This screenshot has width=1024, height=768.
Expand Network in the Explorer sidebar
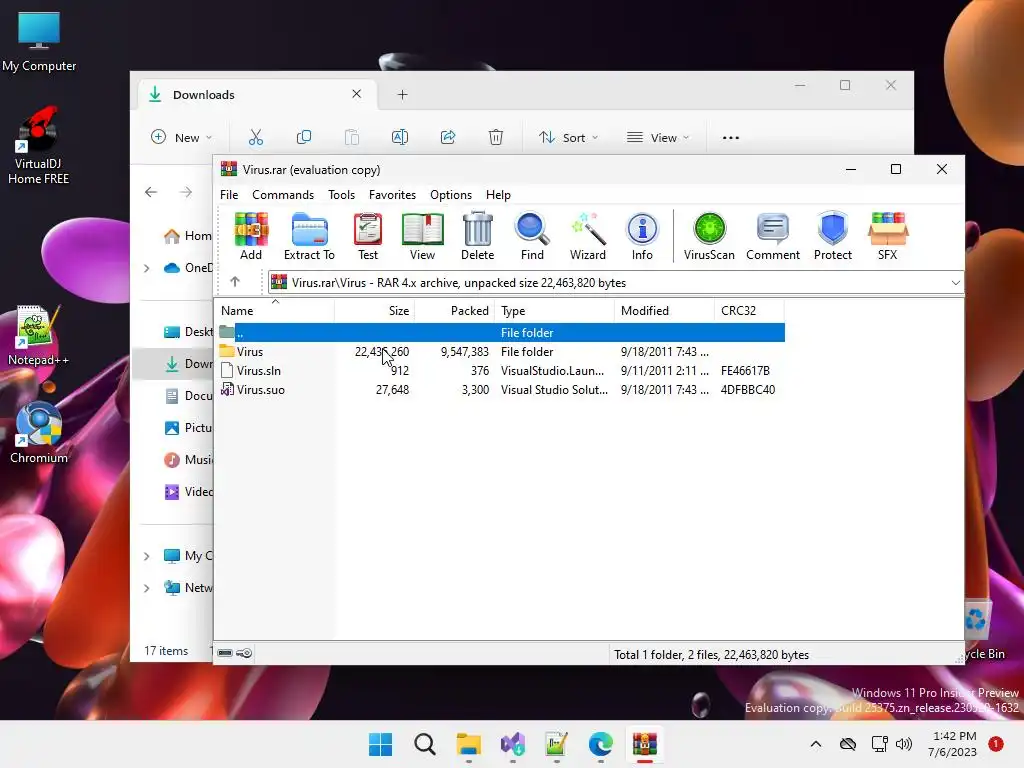147,588
